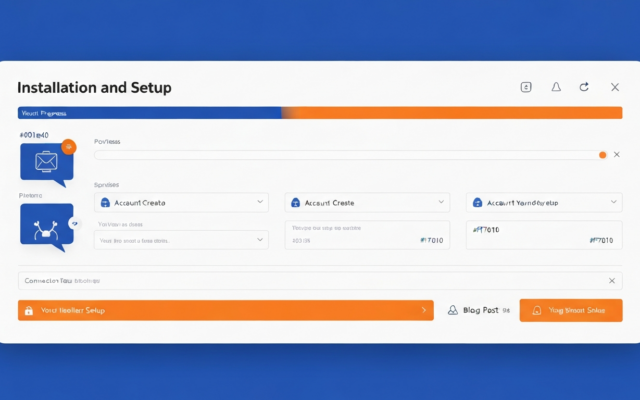Click the blue mail envelope icon
Image resolution: width=640 pixels, height=400 pixels.
click(45, 161)
